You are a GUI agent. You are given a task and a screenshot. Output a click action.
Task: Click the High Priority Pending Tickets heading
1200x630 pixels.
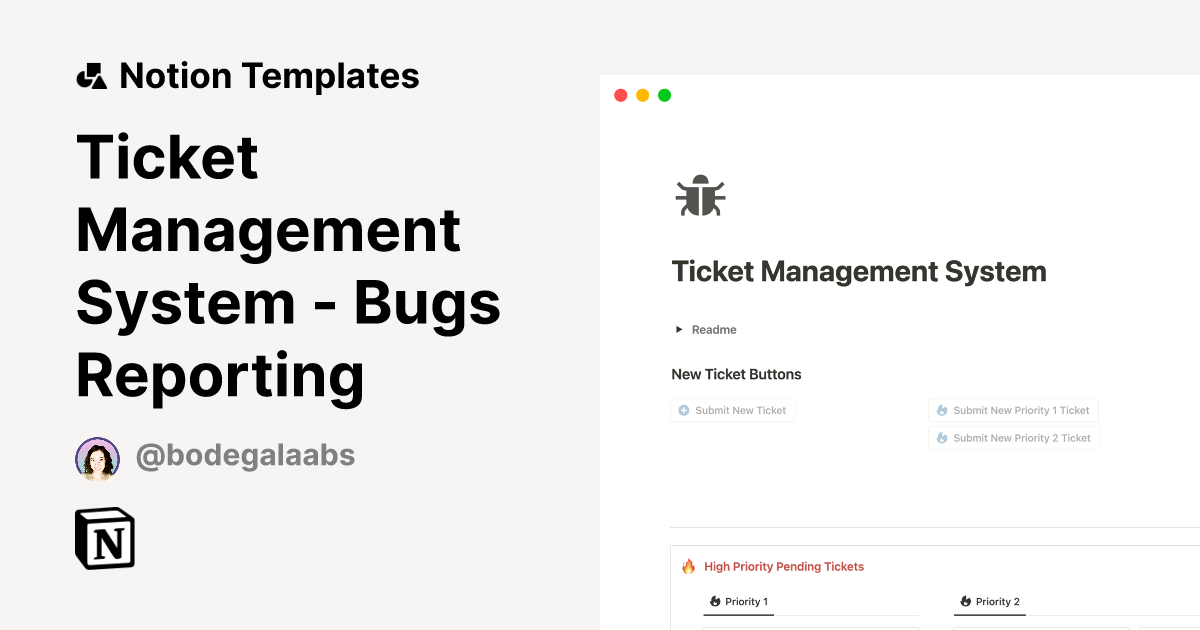tap(783, 567)
